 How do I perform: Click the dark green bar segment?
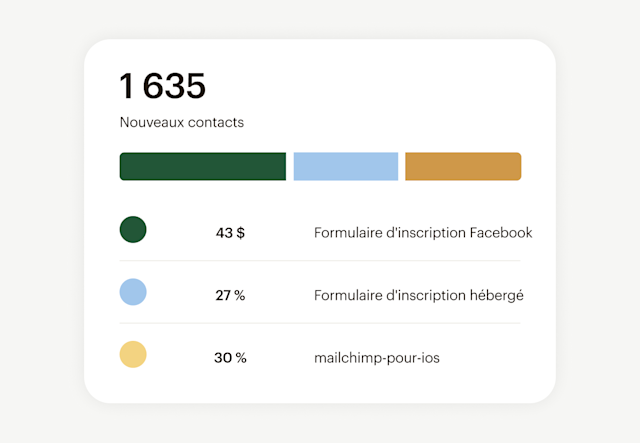pos(203,167)
